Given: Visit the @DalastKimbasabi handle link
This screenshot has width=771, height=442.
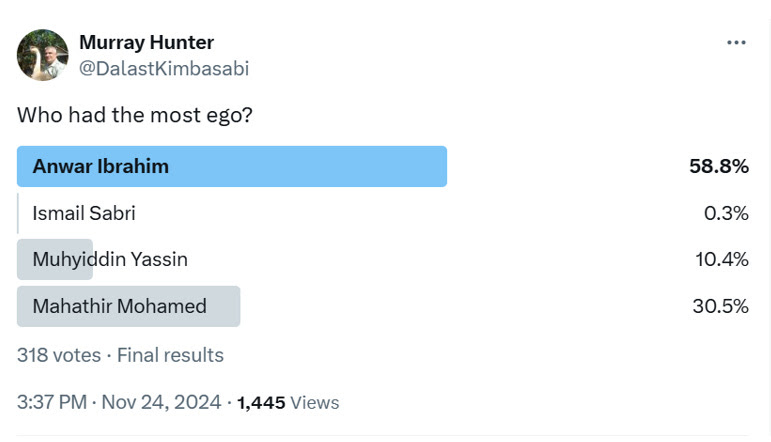Looking at the screenshot, I should point(164,68).
